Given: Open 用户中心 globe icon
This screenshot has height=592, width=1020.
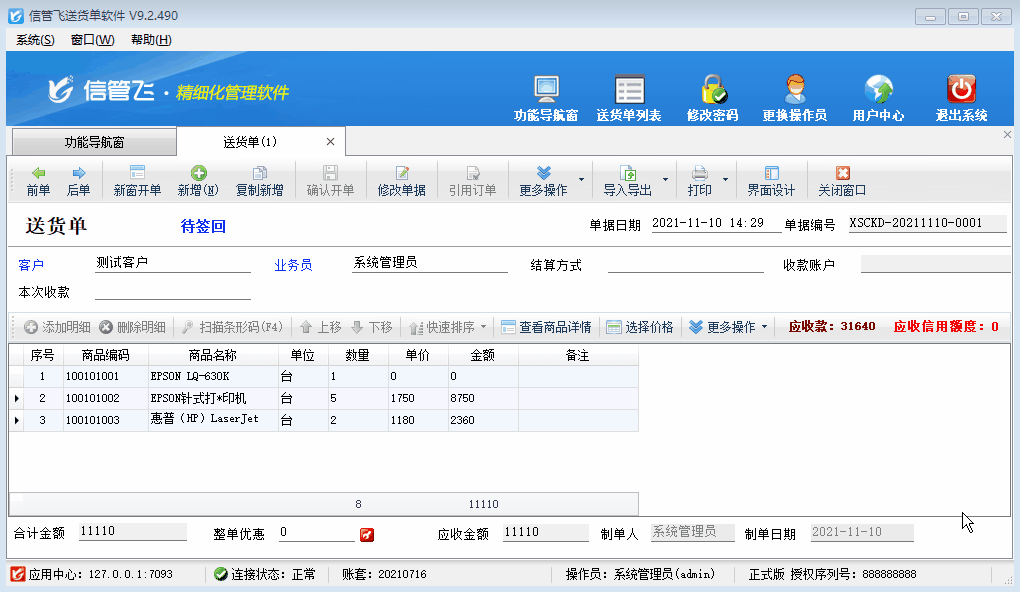Looking at the screenshot, I should (878, 90).
